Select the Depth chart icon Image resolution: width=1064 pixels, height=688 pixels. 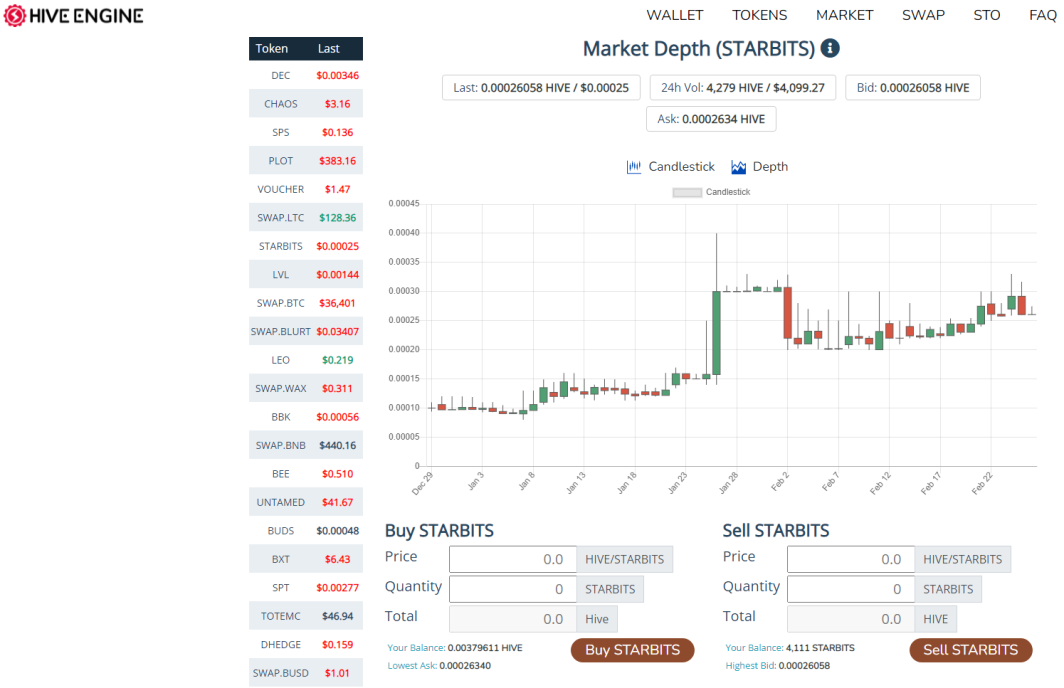coord(738,167)
